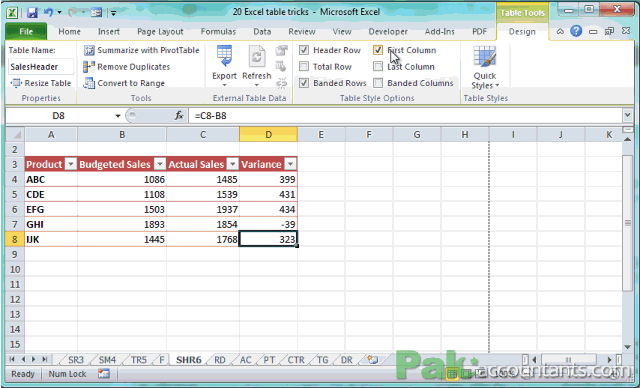
Task: Switch to the Home ribbon tab
Action: [69, 31]
